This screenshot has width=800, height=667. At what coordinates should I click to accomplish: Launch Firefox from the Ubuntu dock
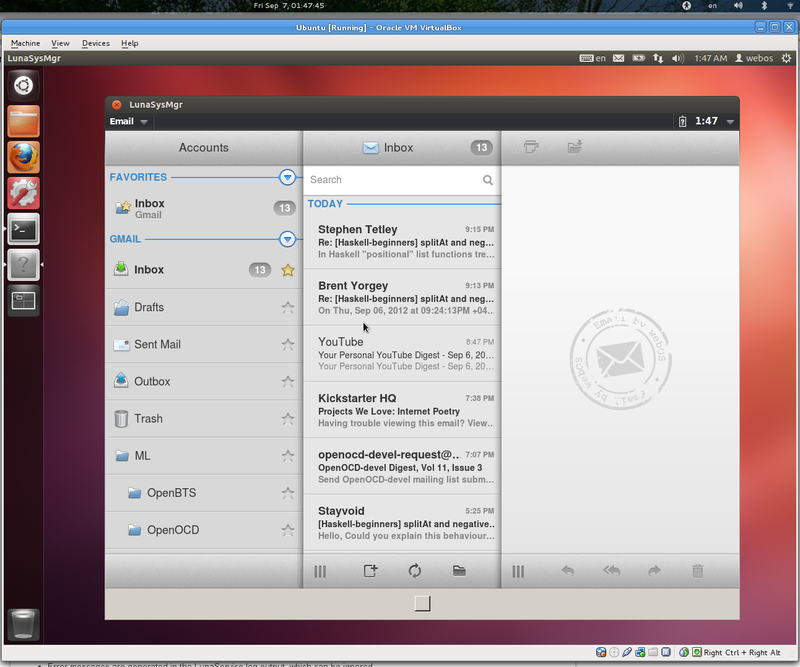coord(23,157)
